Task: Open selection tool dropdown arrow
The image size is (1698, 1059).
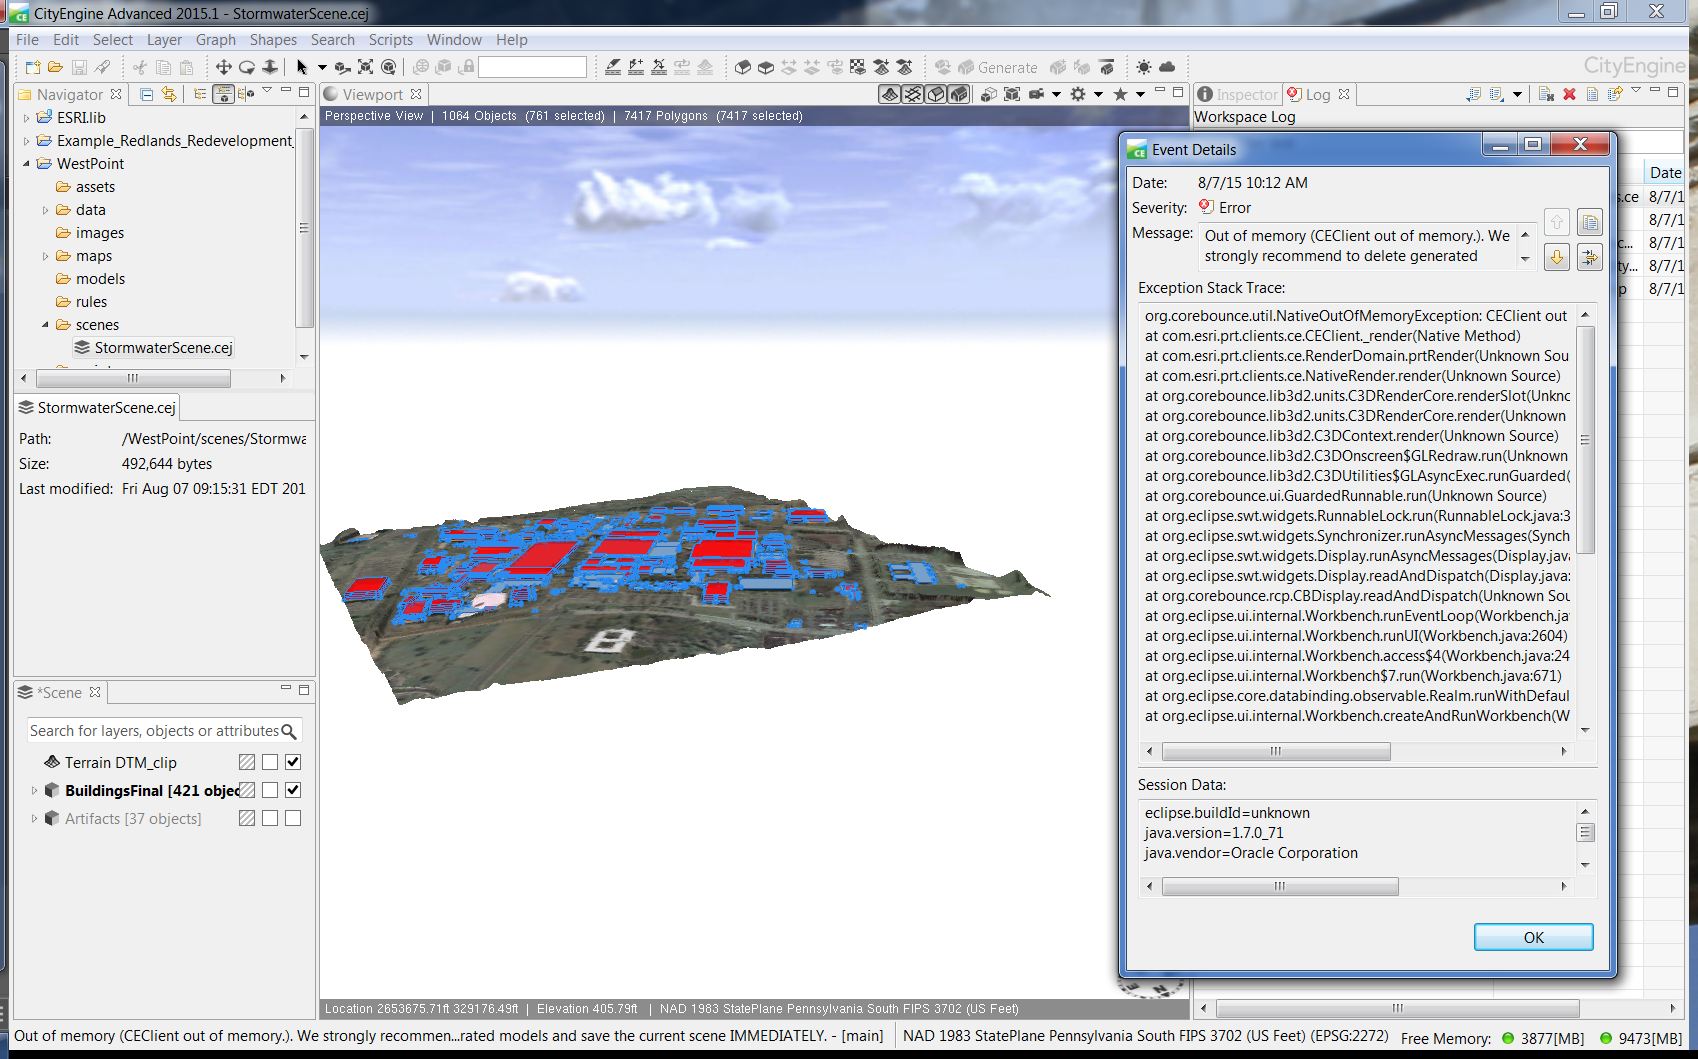Action: click(x=322, y=67)
